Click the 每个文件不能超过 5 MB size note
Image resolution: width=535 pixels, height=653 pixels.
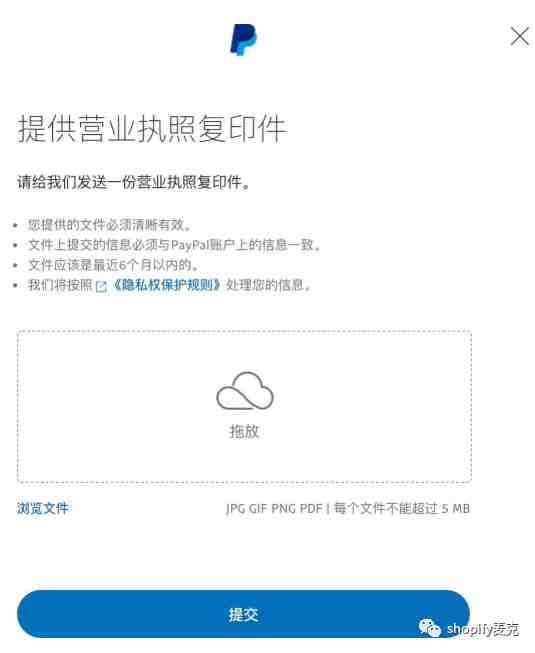[402, 508]
